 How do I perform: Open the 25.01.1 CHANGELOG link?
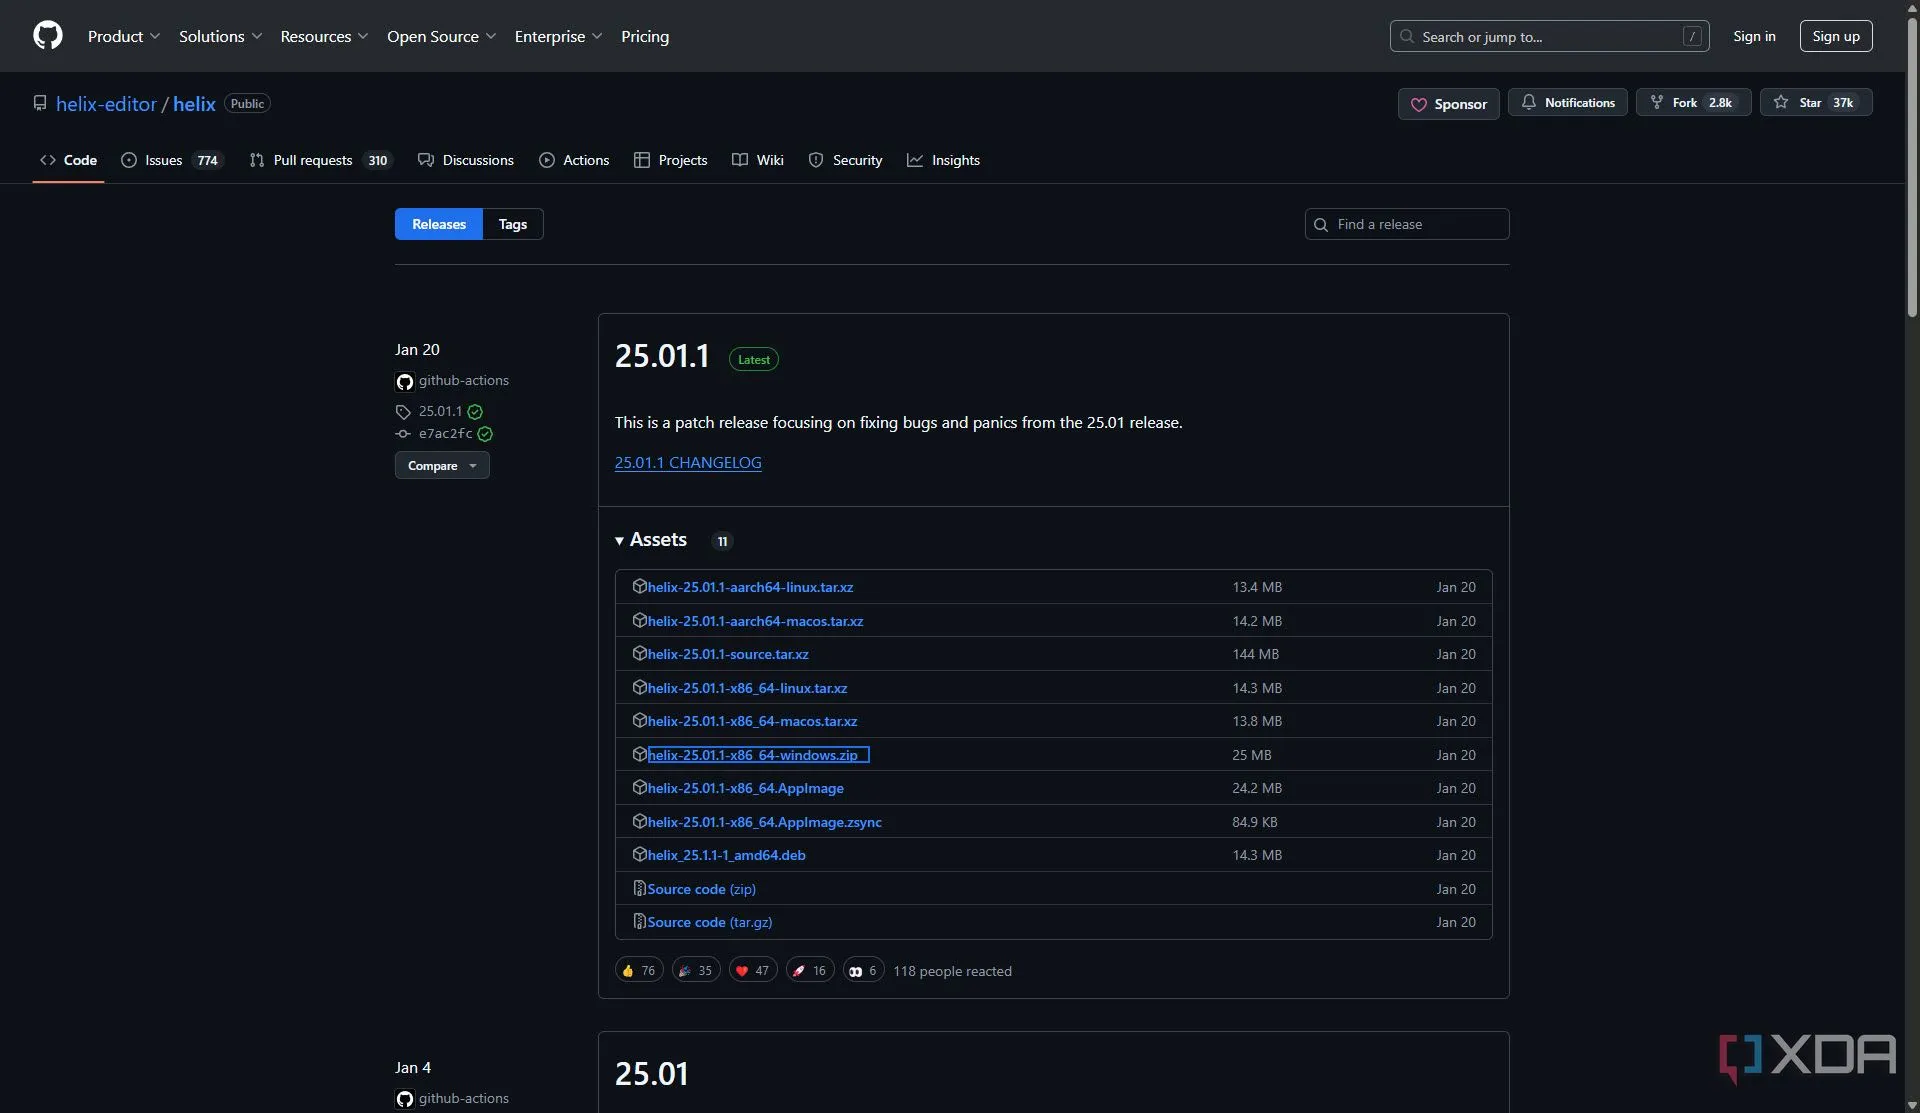(x=688, y=462)
